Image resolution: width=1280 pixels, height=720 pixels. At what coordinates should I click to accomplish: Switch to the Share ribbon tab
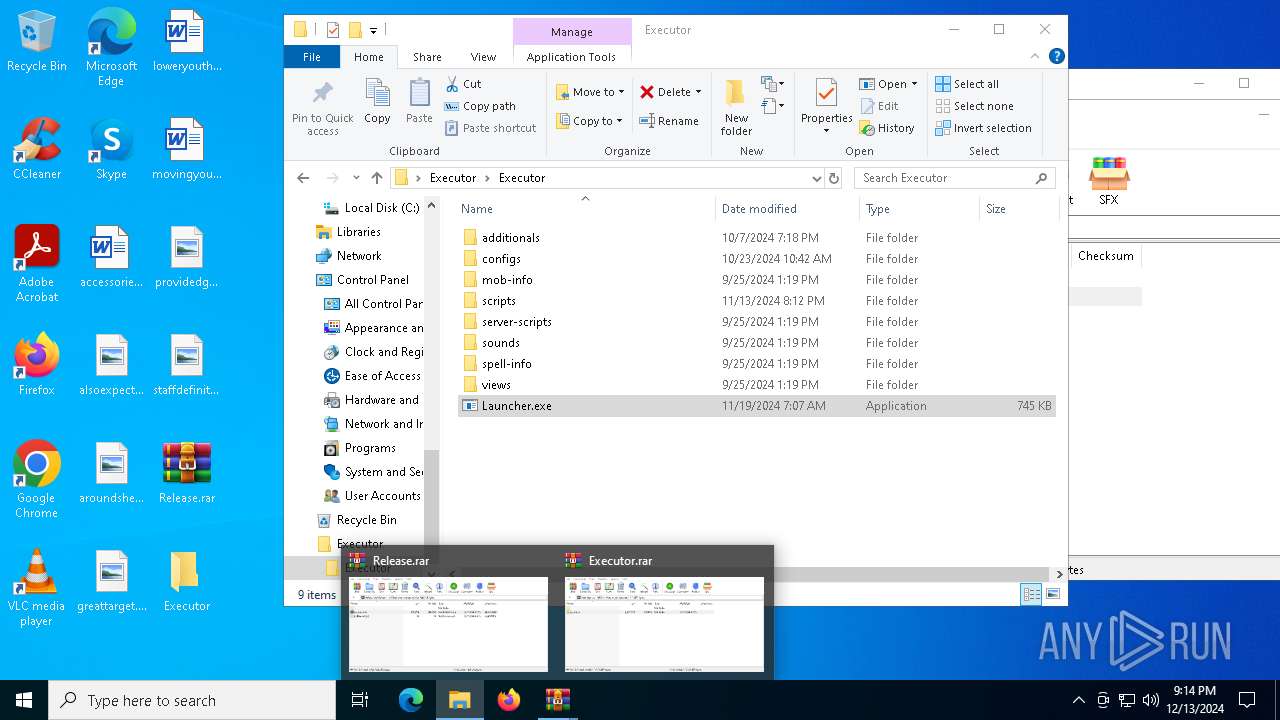(427, 57)
